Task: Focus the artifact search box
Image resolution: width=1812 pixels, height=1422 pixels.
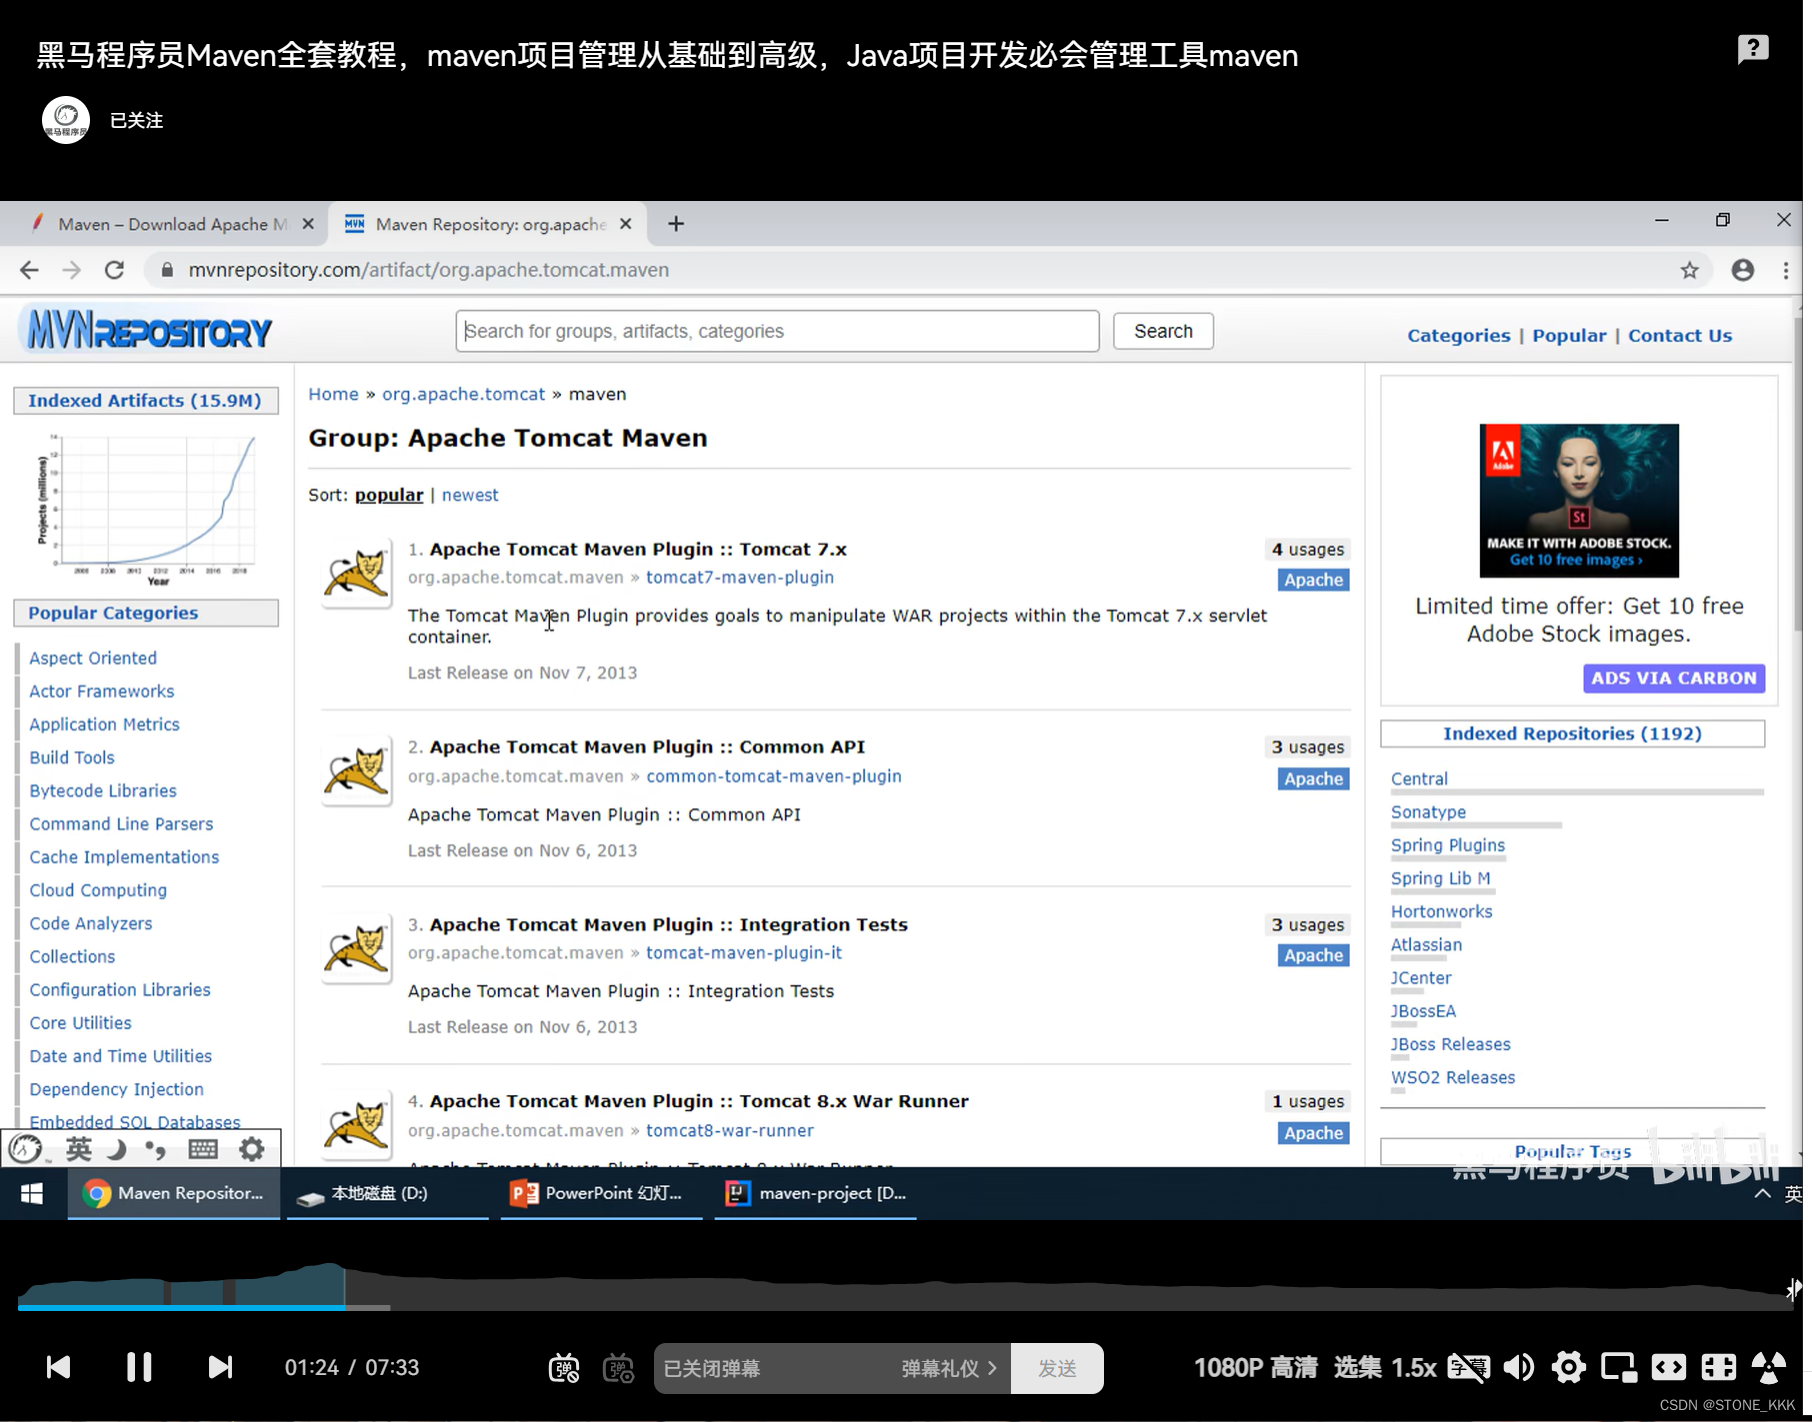Action: (777, 331)
